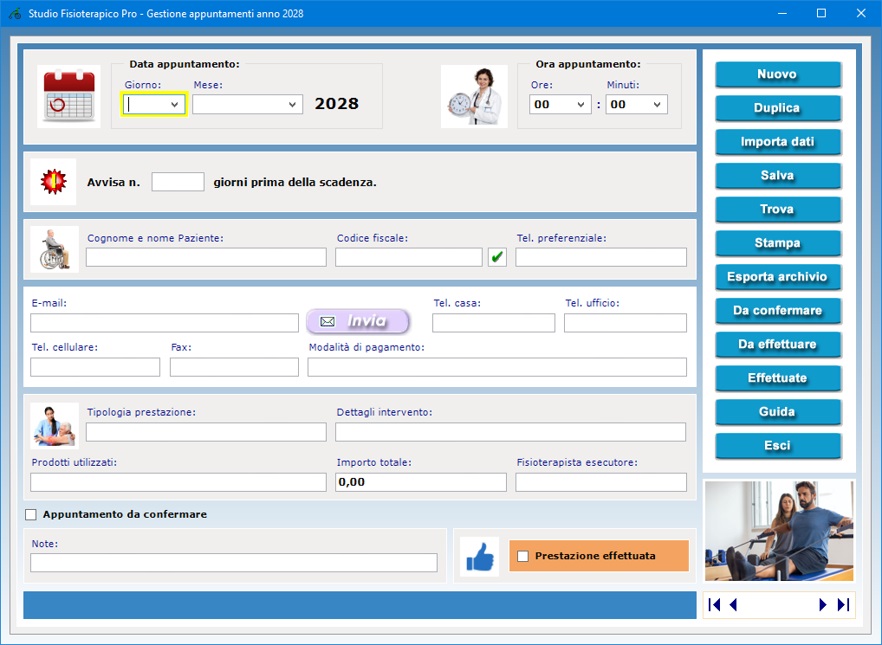Image resolution: width=882 pixels, height=645 pixels.
Task: Click the app icon in title bar
Action: [15, 13]
